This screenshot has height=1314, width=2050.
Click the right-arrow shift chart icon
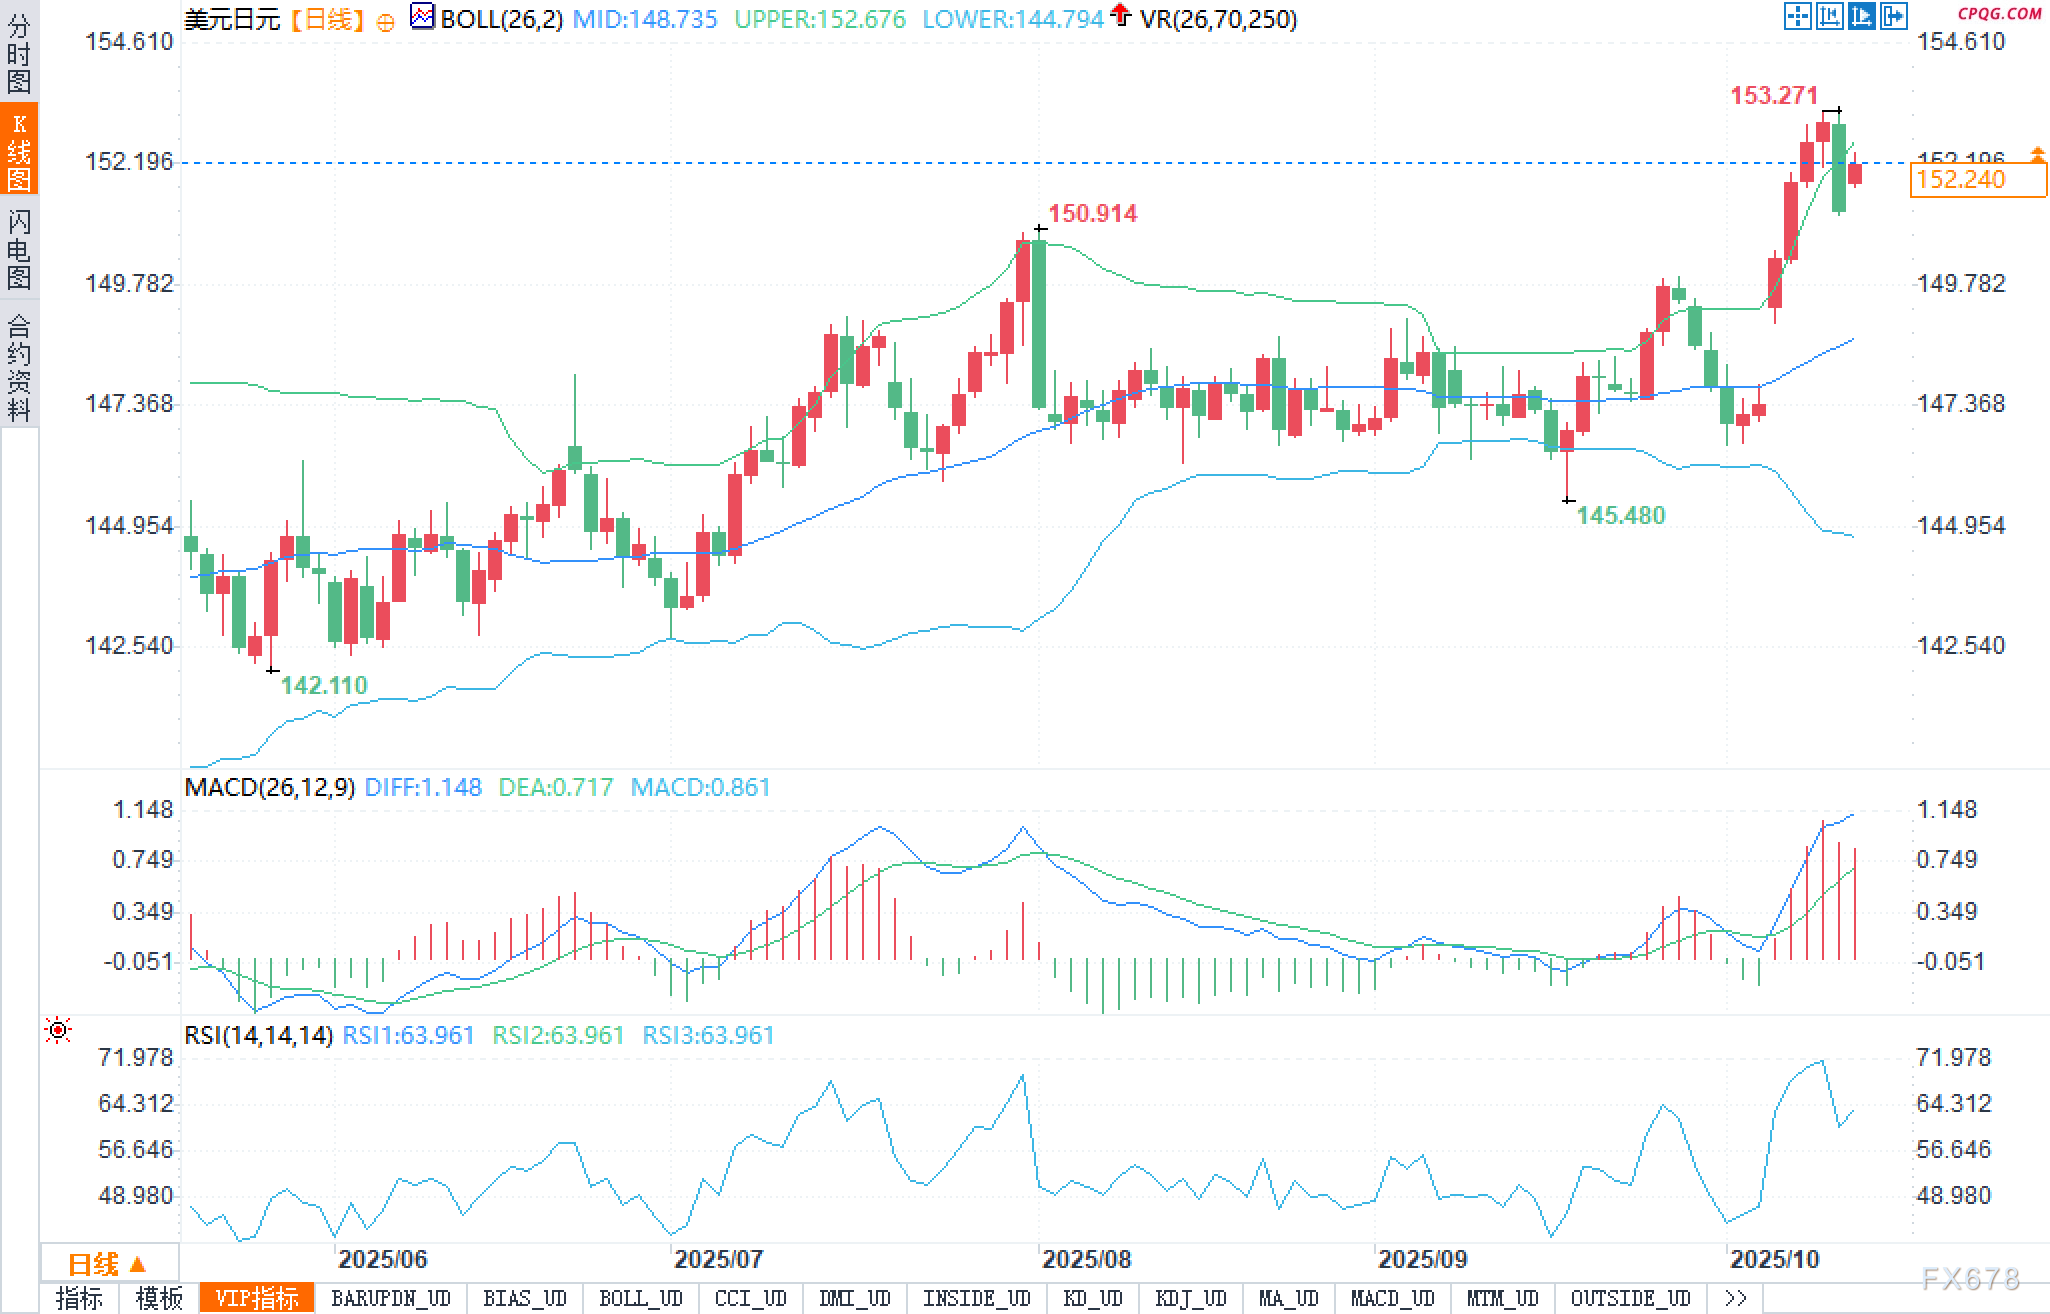[1894, 16]
